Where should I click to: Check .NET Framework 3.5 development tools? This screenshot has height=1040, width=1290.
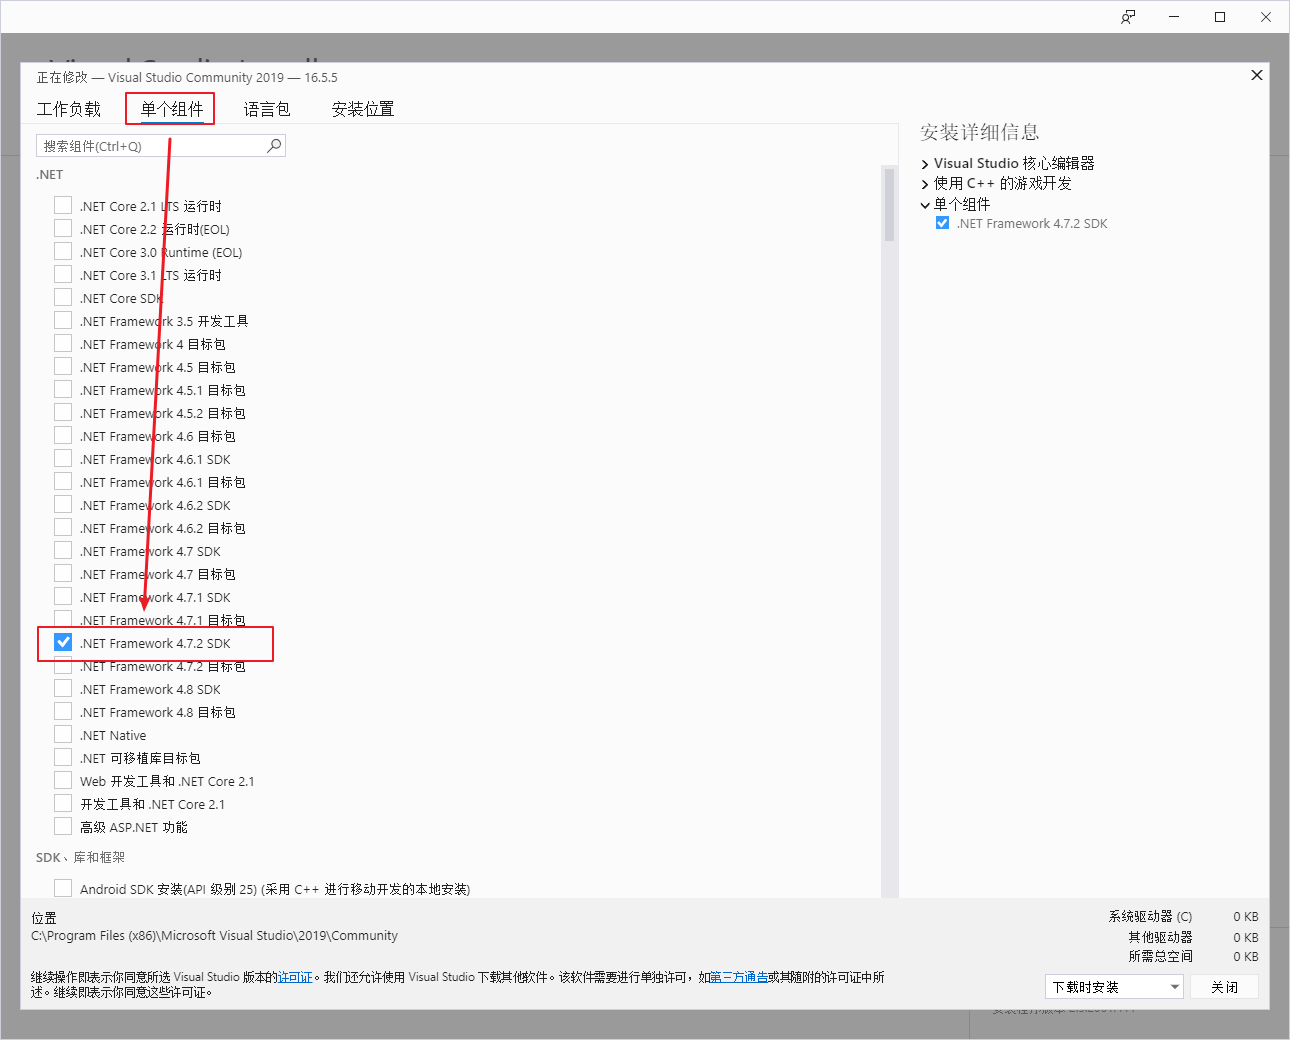click(63, 320)
